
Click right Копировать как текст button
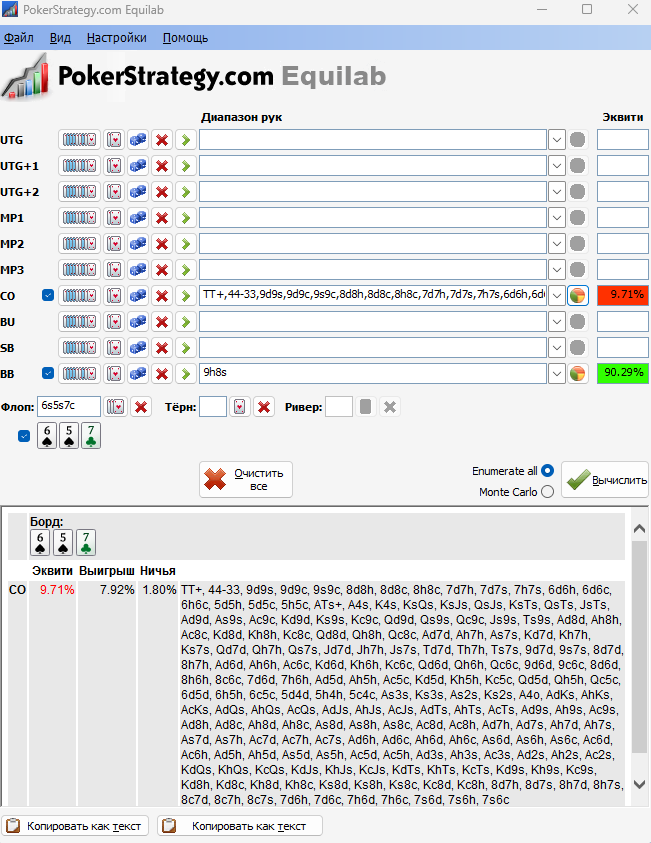pyautogui.click(x=240, y=826)
